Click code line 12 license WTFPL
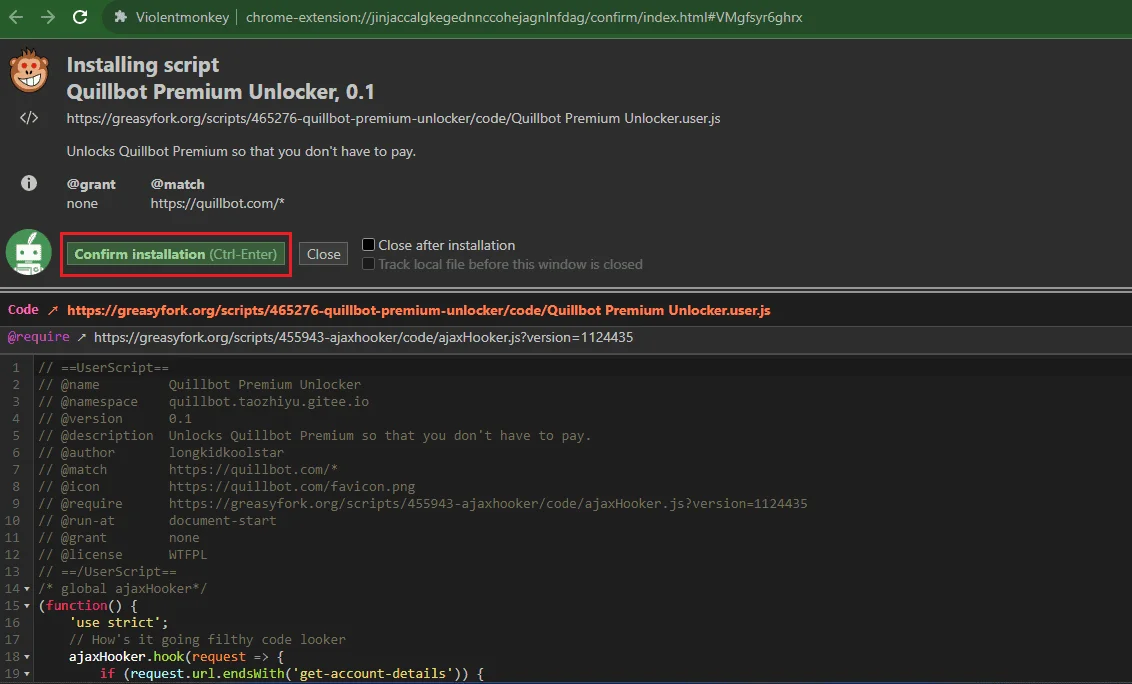The height and width of the screenshot is (684, 1132). [x=188, y=555]
